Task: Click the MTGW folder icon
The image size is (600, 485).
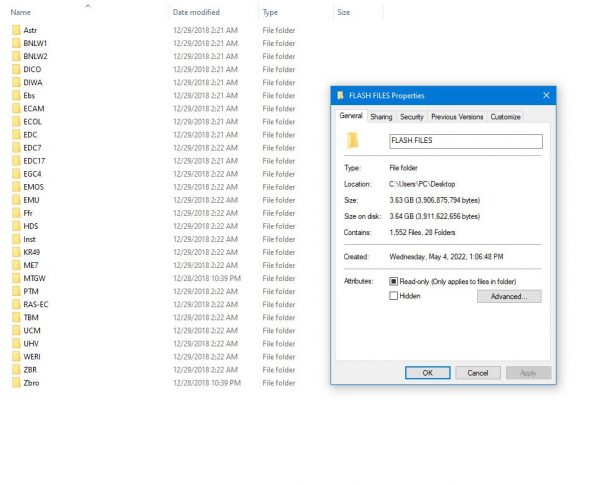Action: click(16, 278)
